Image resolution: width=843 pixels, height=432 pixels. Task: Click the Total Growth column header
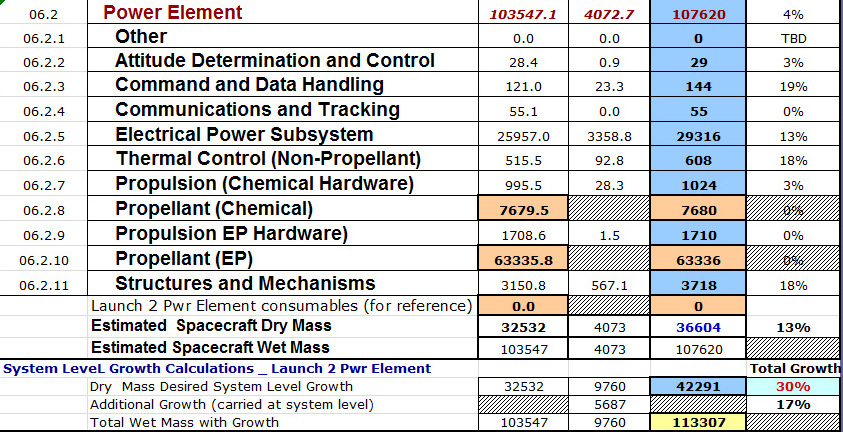click(x=795, y=369)
